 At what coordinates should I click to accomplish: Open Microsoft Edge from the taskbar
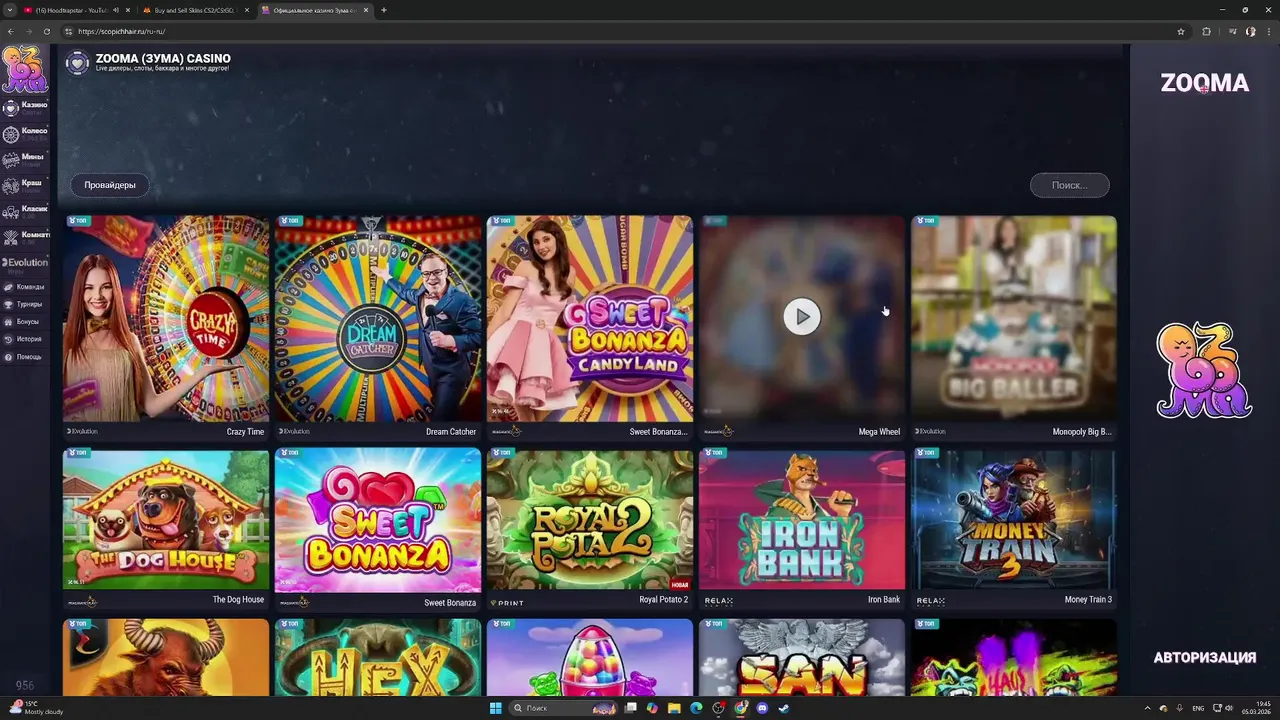click(x=697, y=708)
